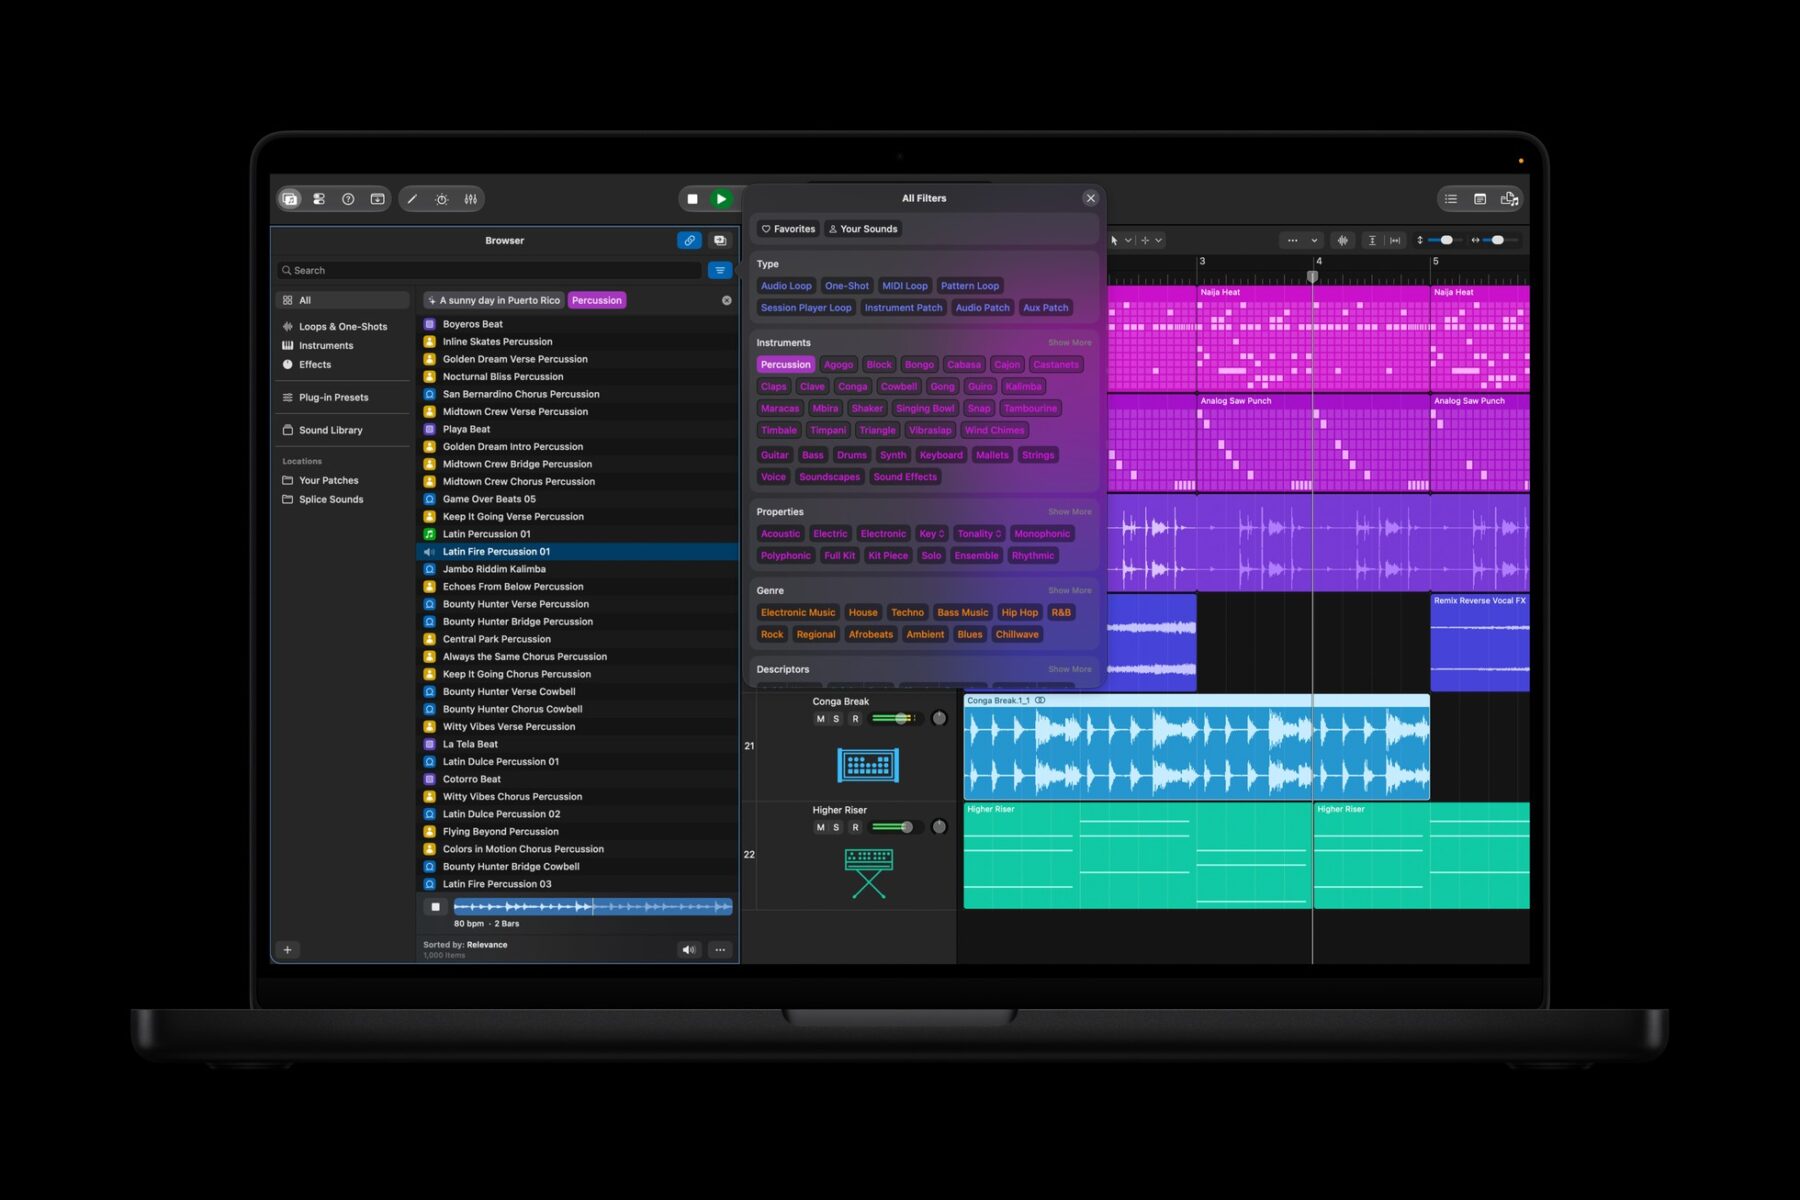Select Loops & One-Shots in Browser sidebar
Image resolution: width=1800 pixels, height=1200 pixels.
coord(342,327)
